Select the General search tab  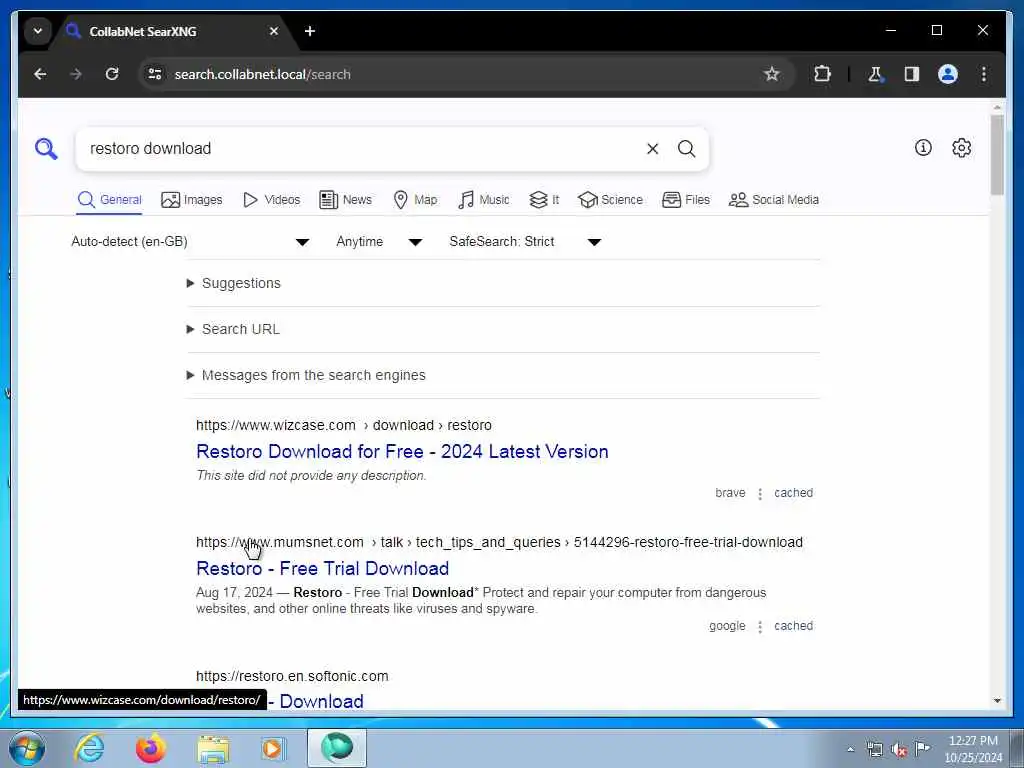tap(109, 200)
